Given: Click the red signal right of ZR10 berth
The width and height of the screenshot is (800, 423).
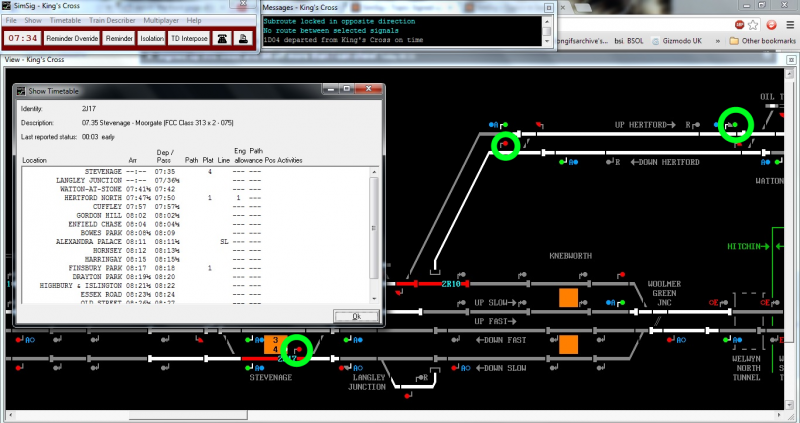Looking at the screenshot, I should click(620, 276).
